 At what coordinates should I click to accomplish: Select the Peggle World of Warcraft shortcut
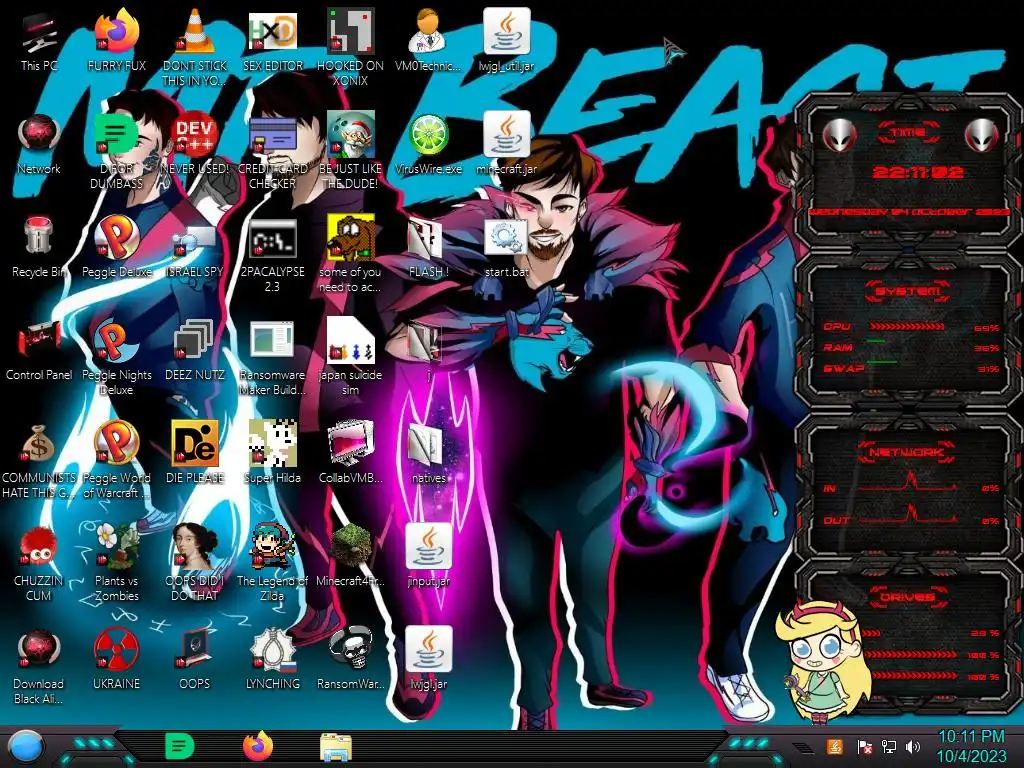(x=117, y=444)
